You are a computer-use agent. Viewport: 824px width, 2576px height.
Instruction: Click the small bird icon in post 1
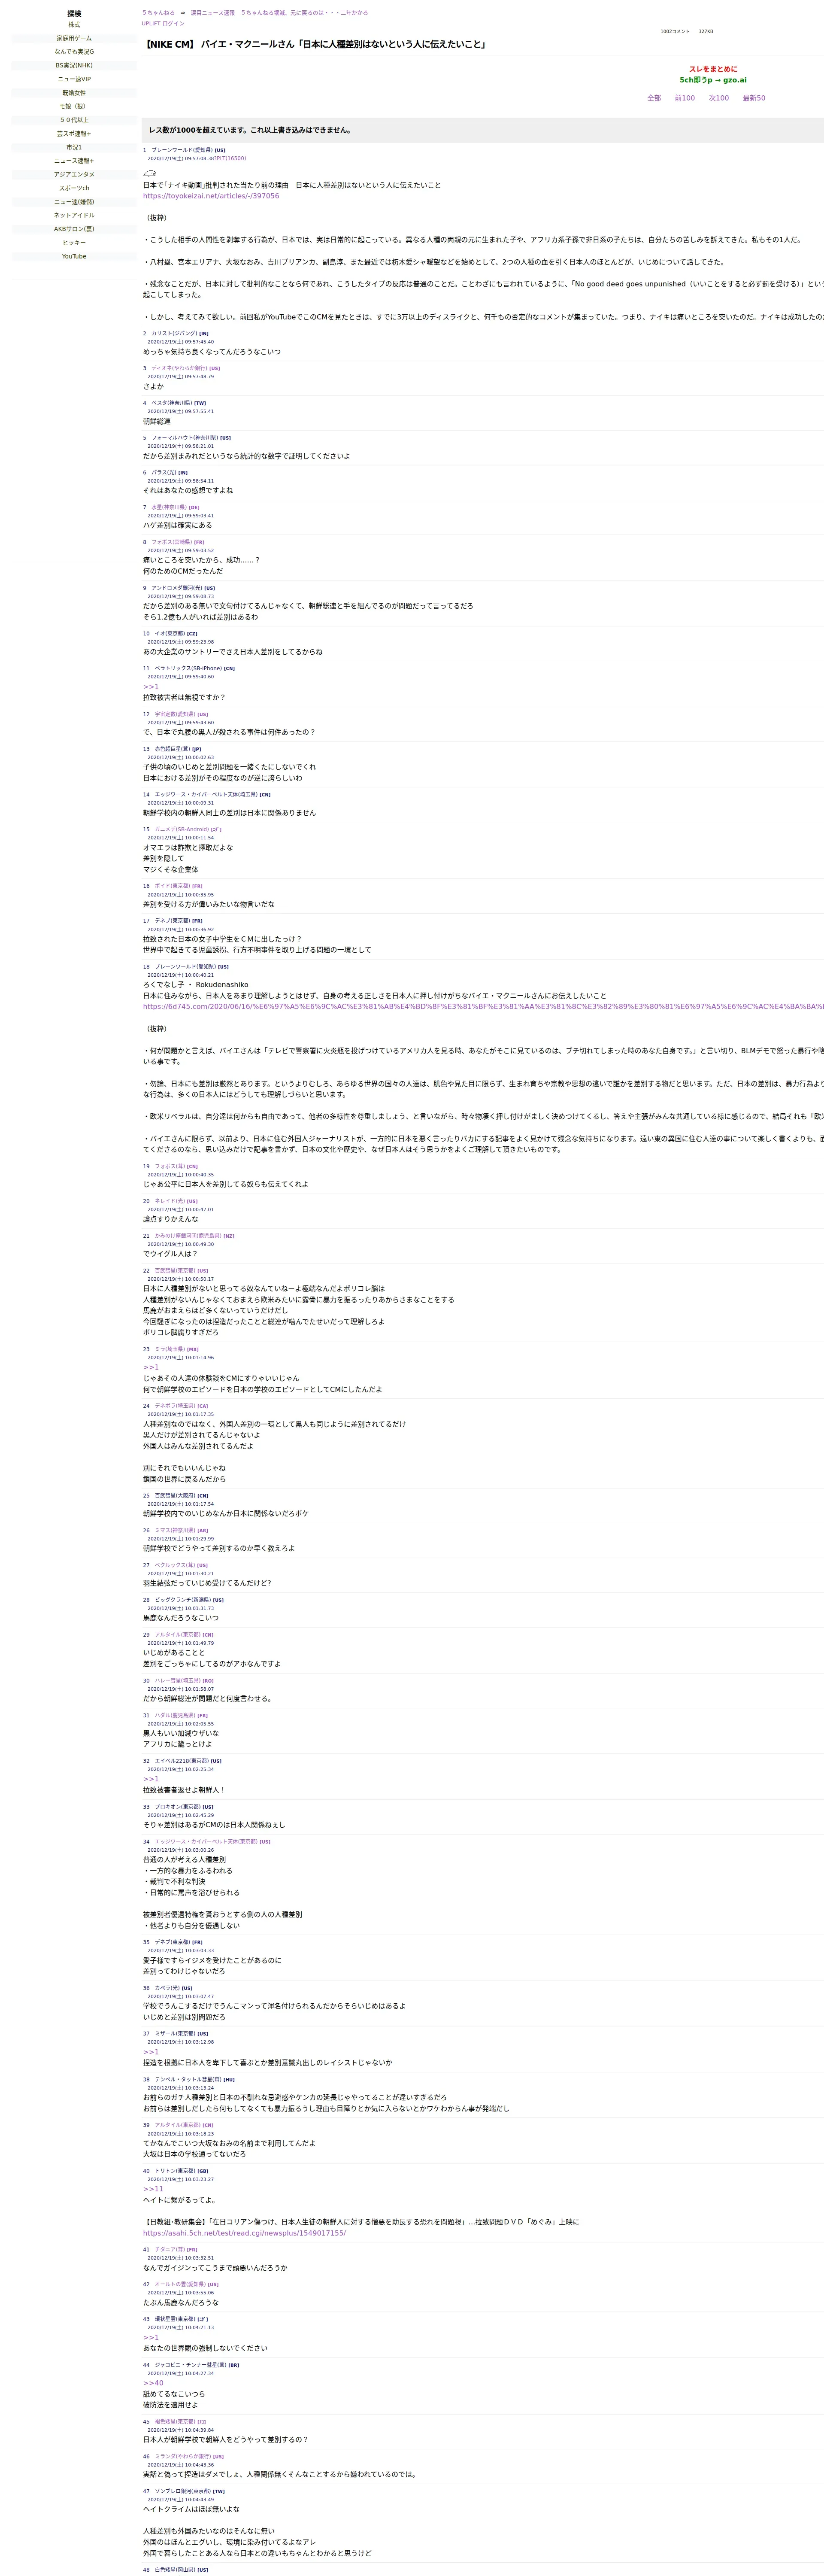pyautogui.click(x=150, y=173)
